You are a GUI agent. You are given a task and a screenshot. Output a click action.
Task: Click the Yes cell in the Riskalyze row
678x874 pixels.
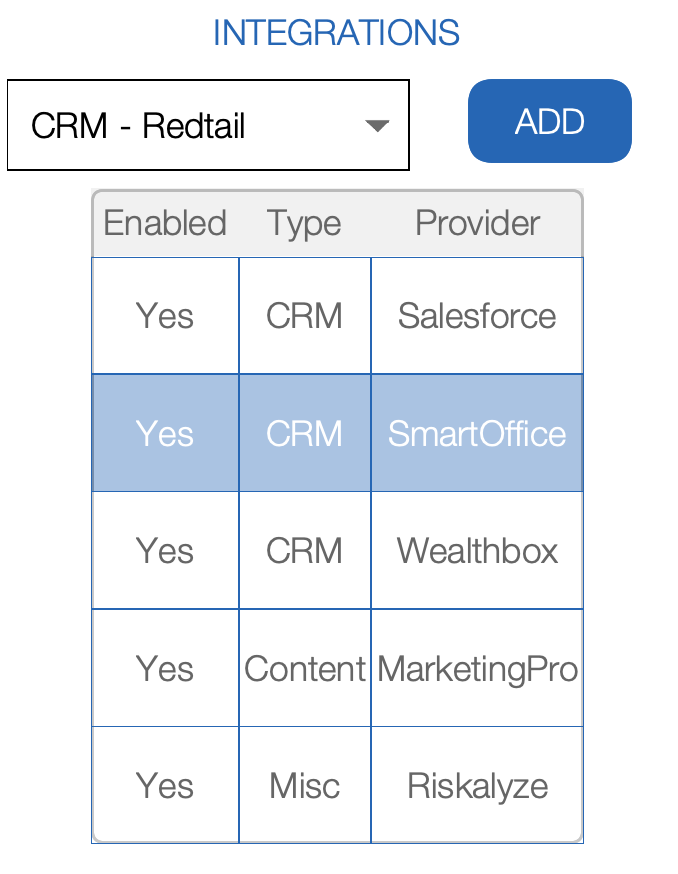(165, 785)
